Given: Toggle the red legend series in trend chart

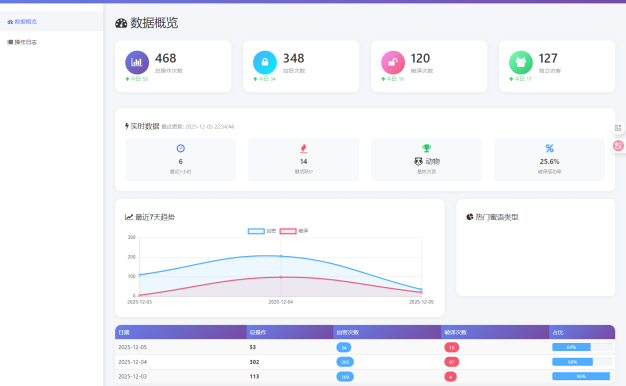Looking at the screenshot, I should (294, 231).
